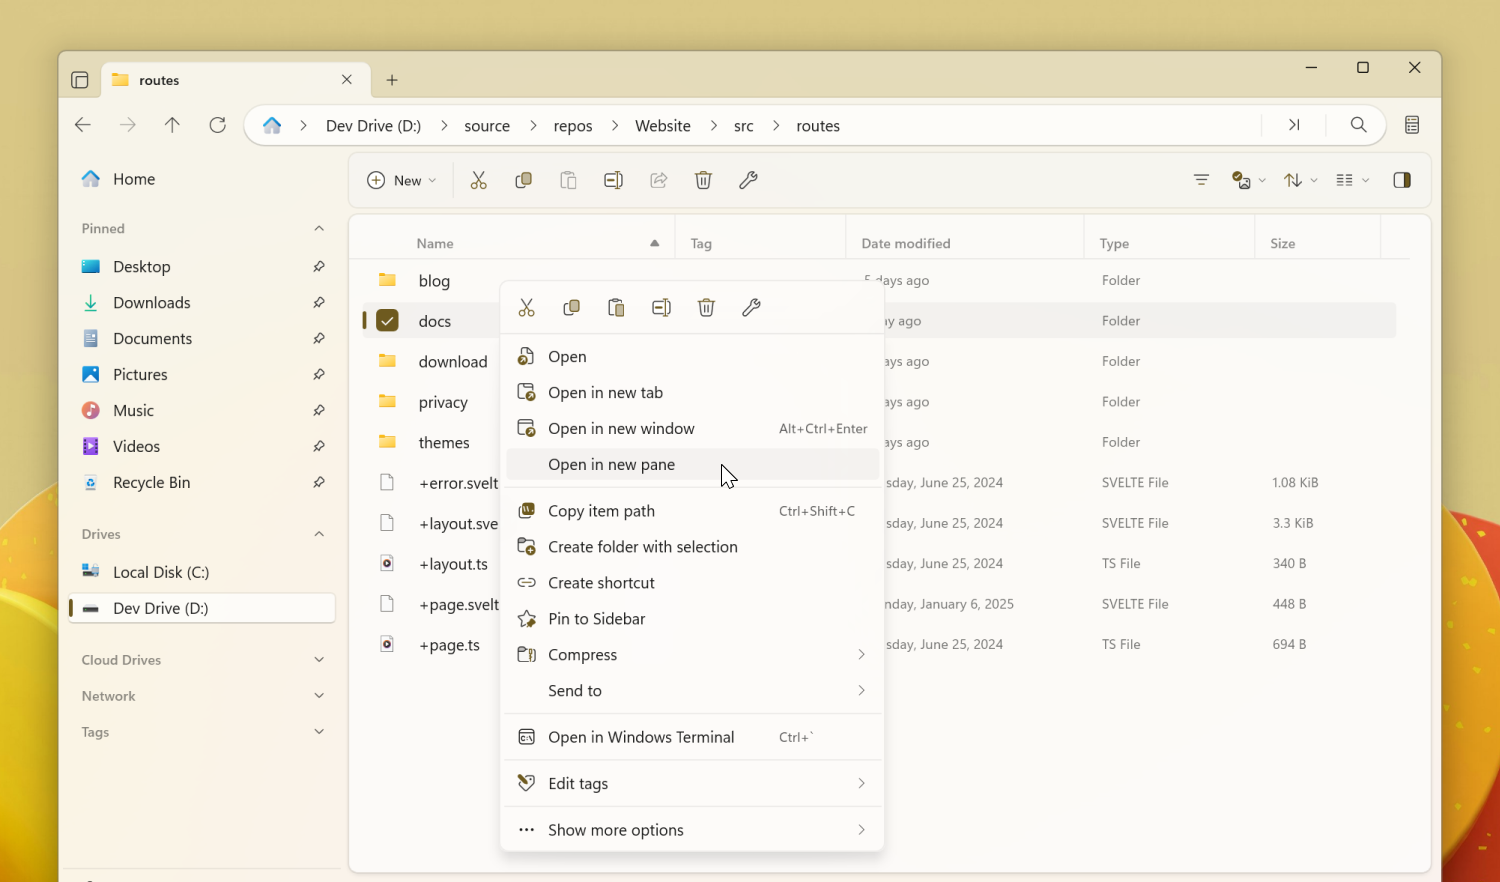Screen dimensions: 1500x882
Task: Choose Open in Windows Terminal from the menu
Action: pos(640,737)
